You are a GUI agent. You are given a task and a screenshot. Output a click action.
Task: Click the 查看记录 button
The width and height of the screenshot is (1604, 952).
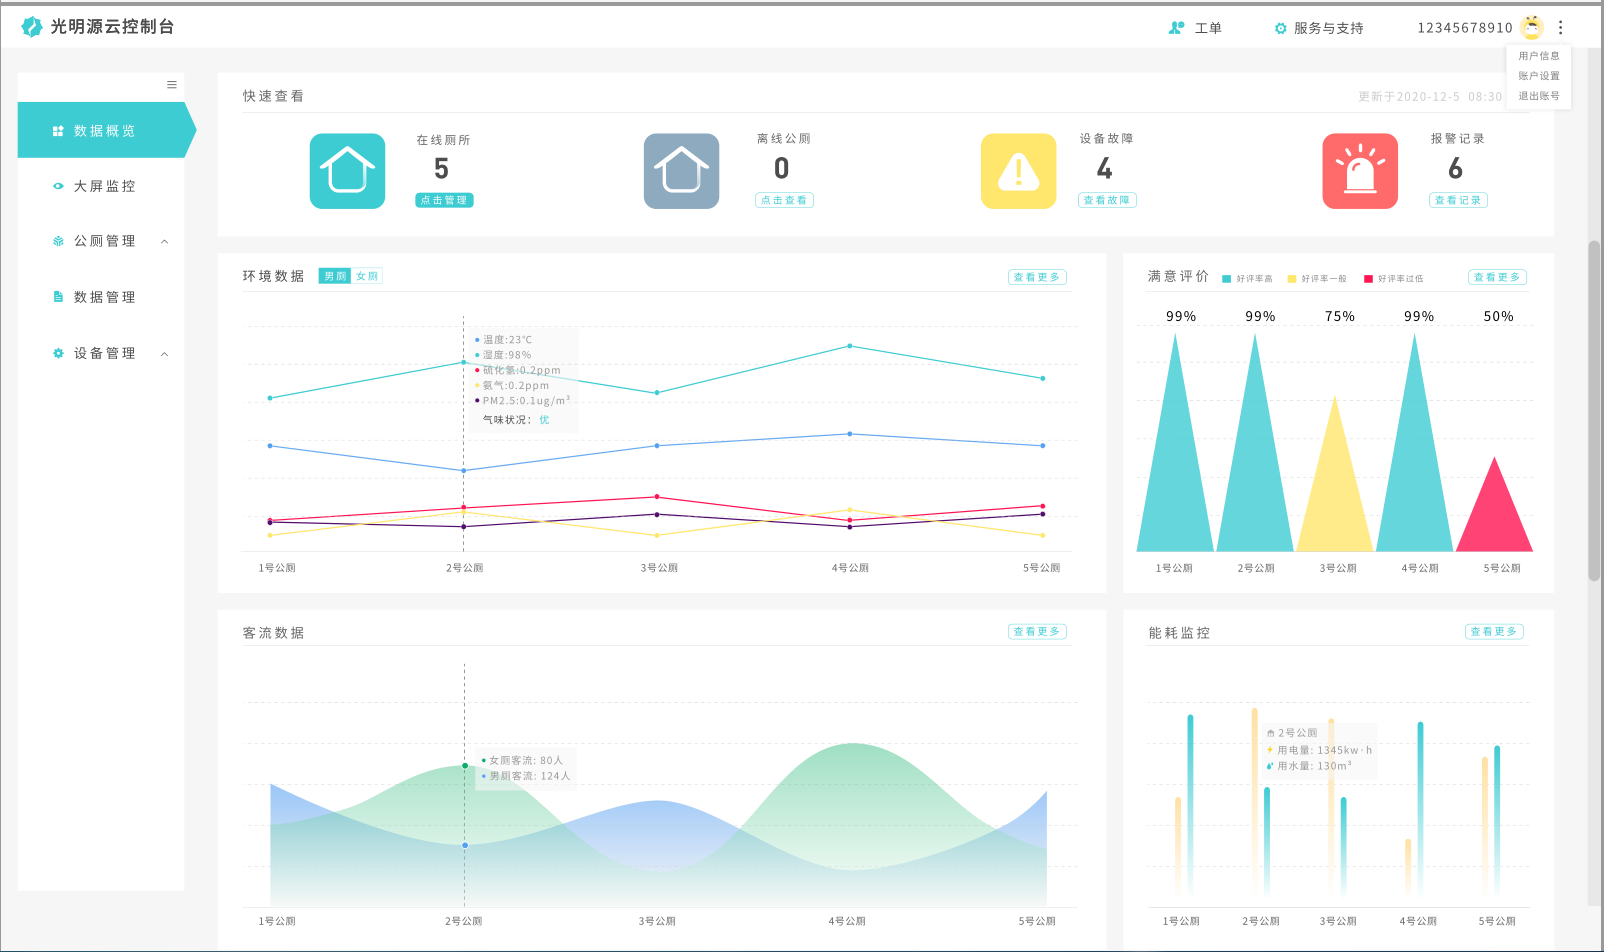click(1458, 200)
